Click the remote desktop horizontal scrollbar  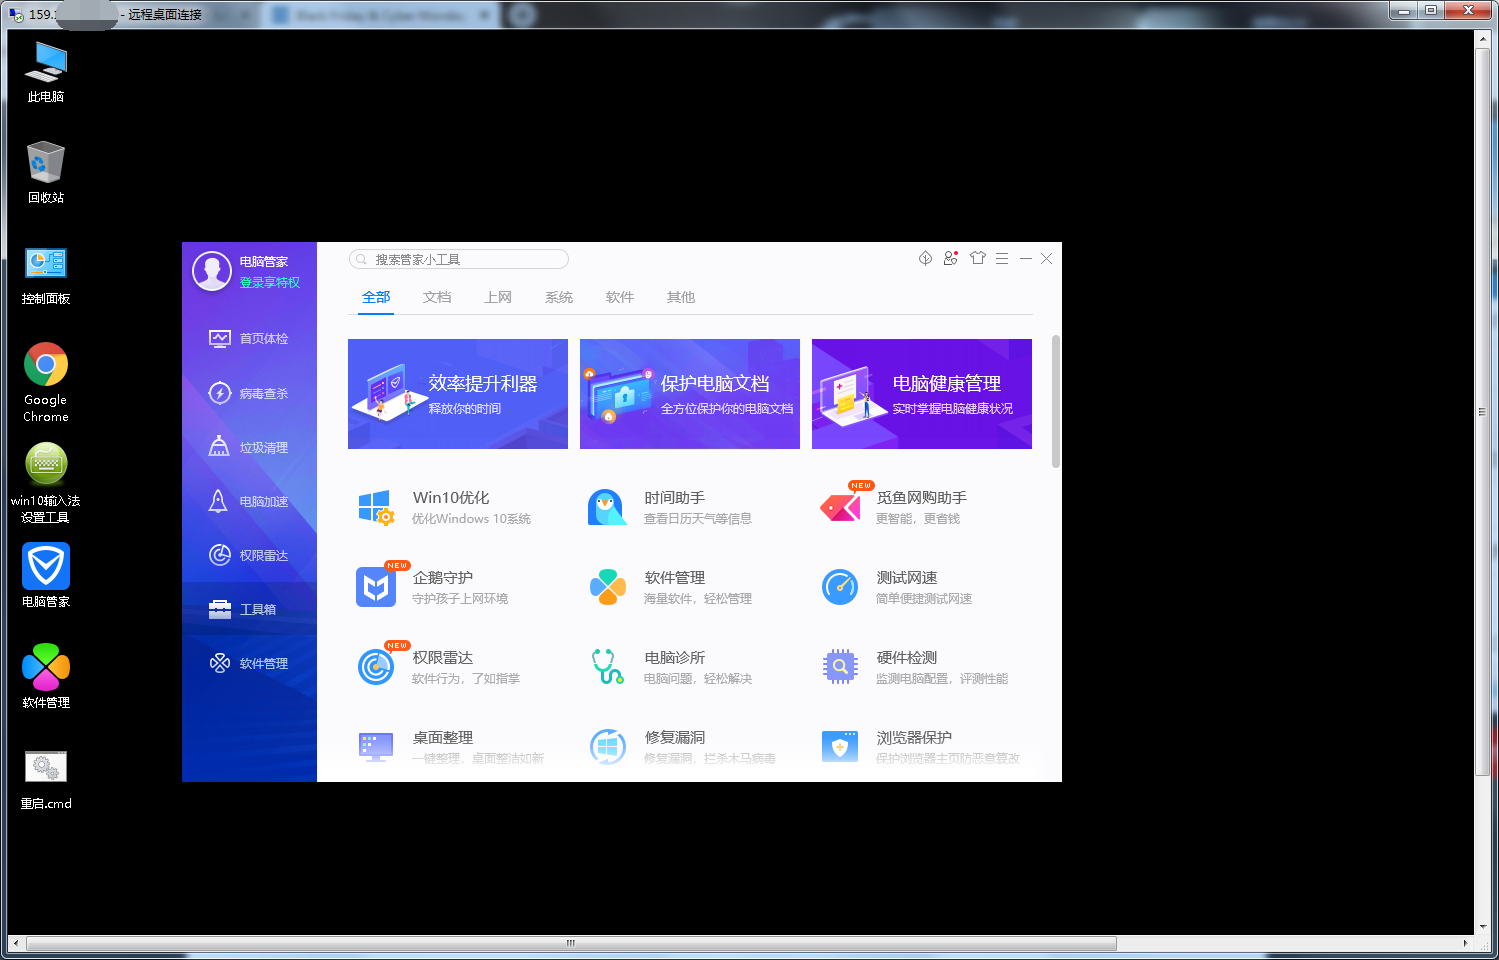coord(571,943)
